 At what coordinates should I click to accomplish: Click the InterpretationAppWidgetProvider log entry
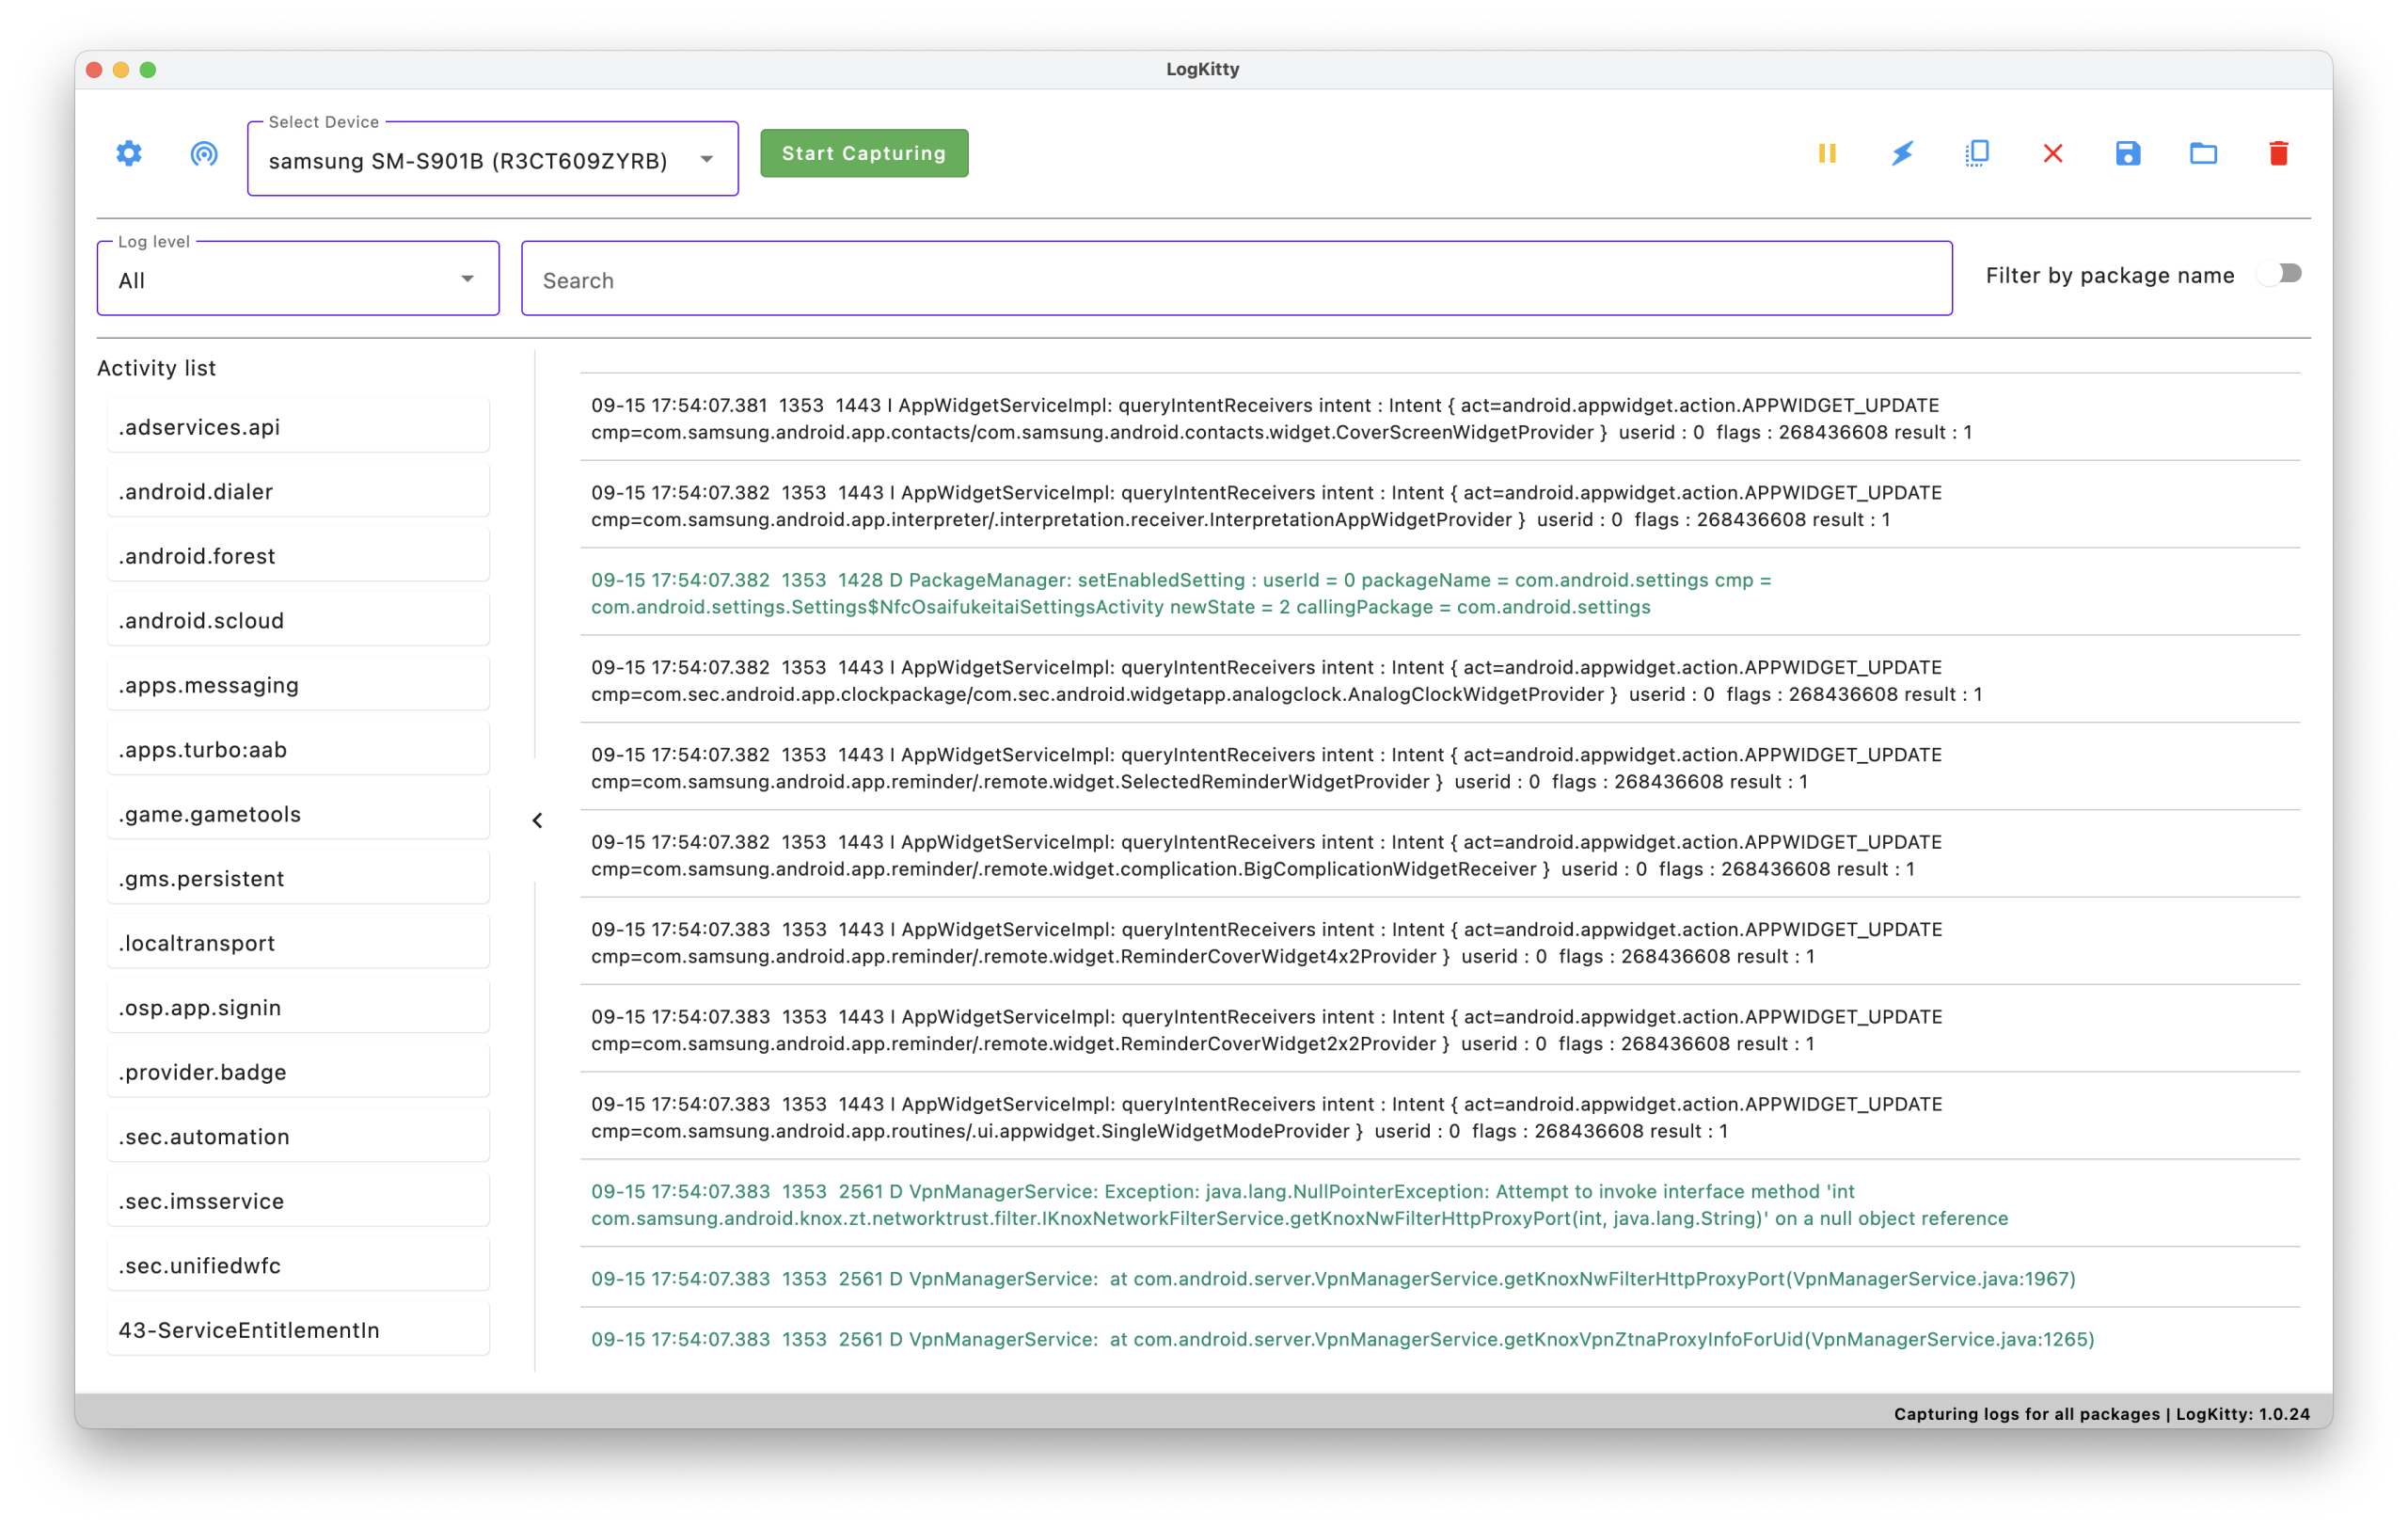pyautogui.click(x=1440, y=505)
